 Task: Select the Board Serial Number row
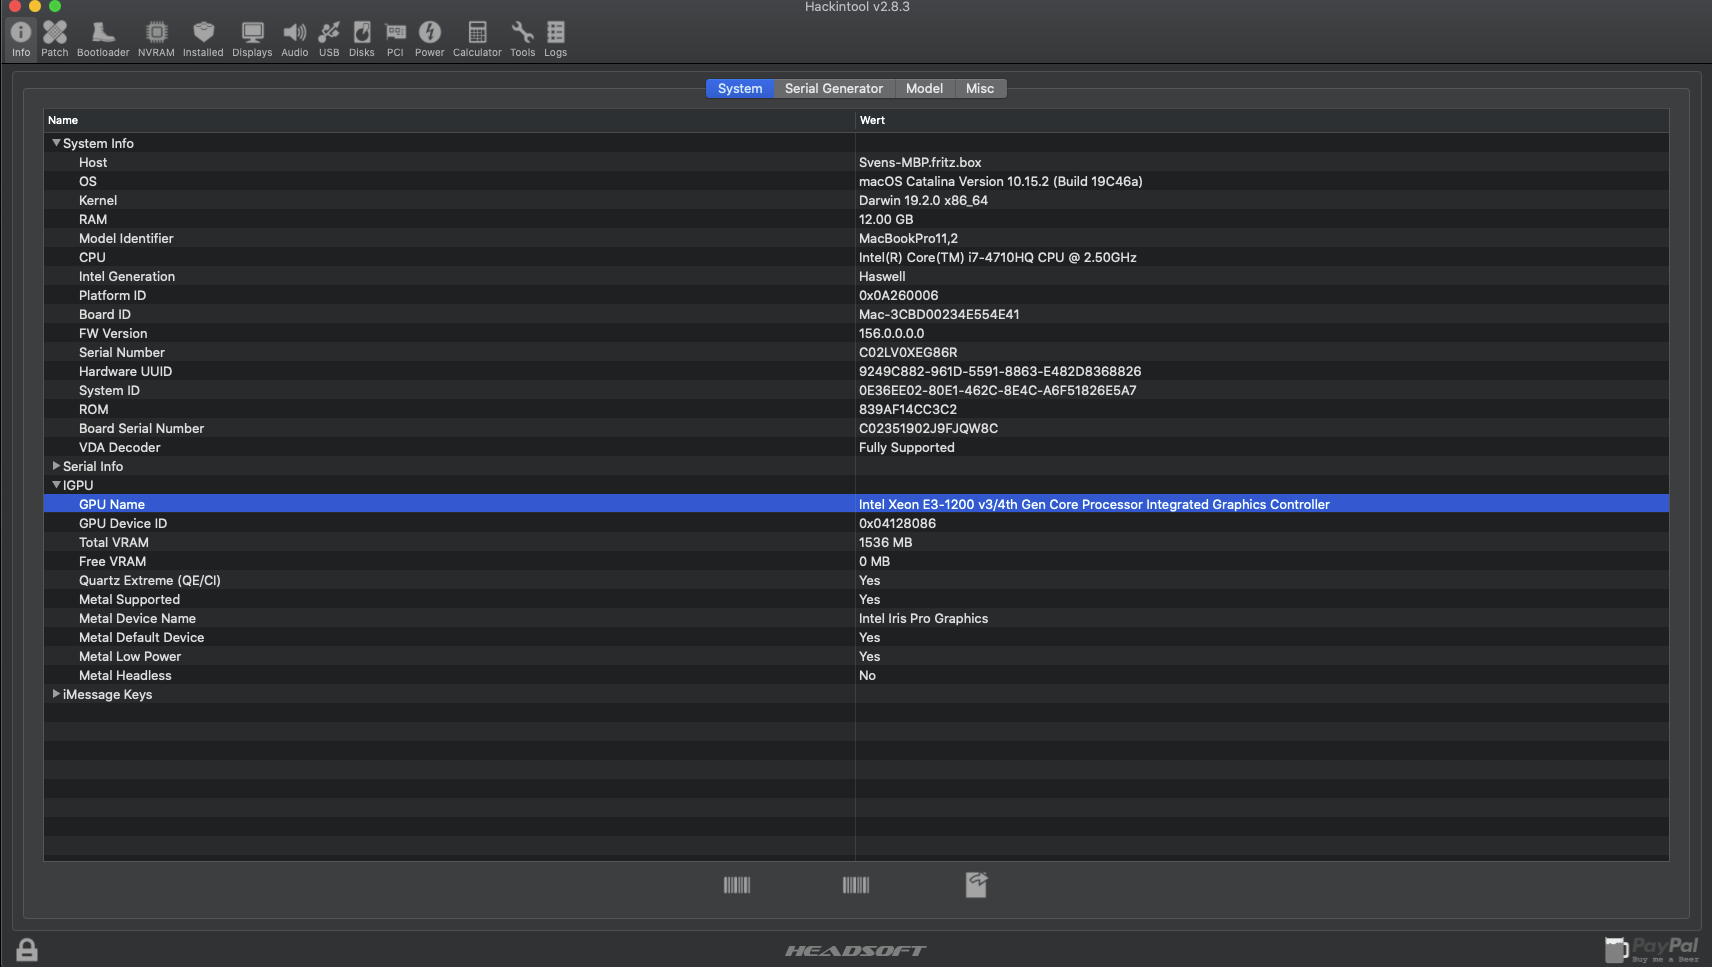(x=856, y=428)
